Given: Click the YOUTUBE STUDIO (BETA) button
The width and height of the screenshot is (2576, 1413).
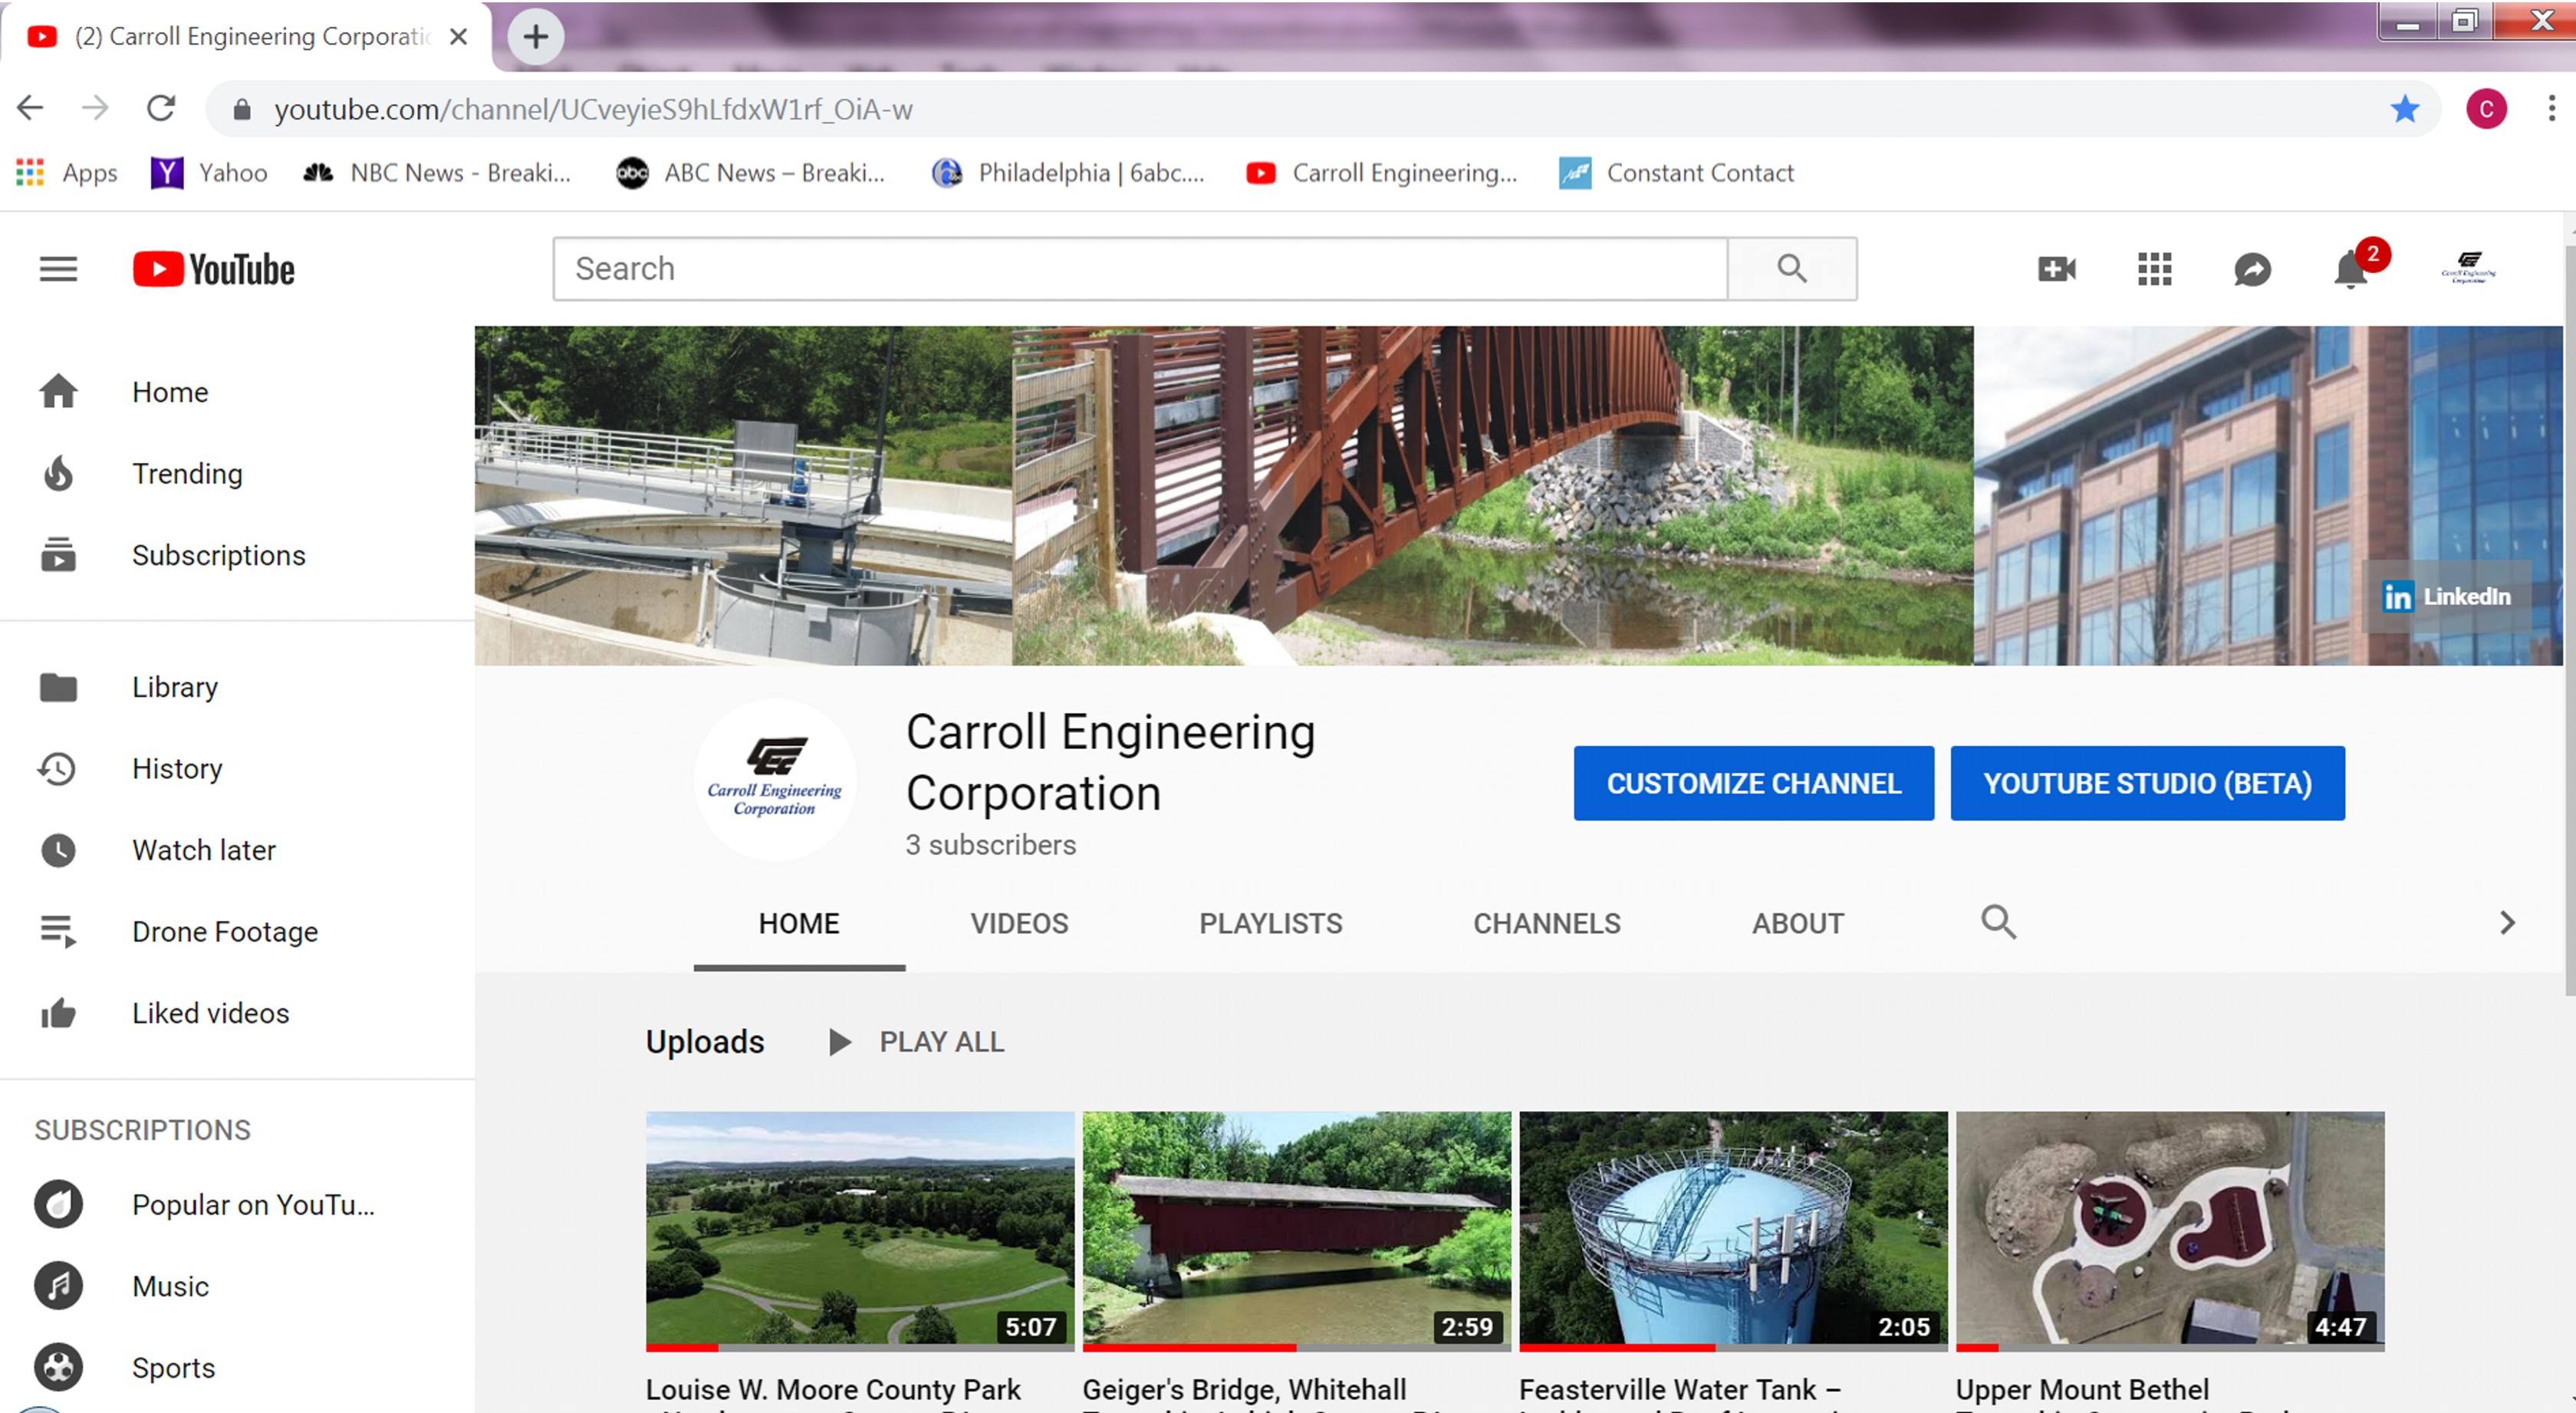Looking at the screenshot, I should (x=2147, y=783).
